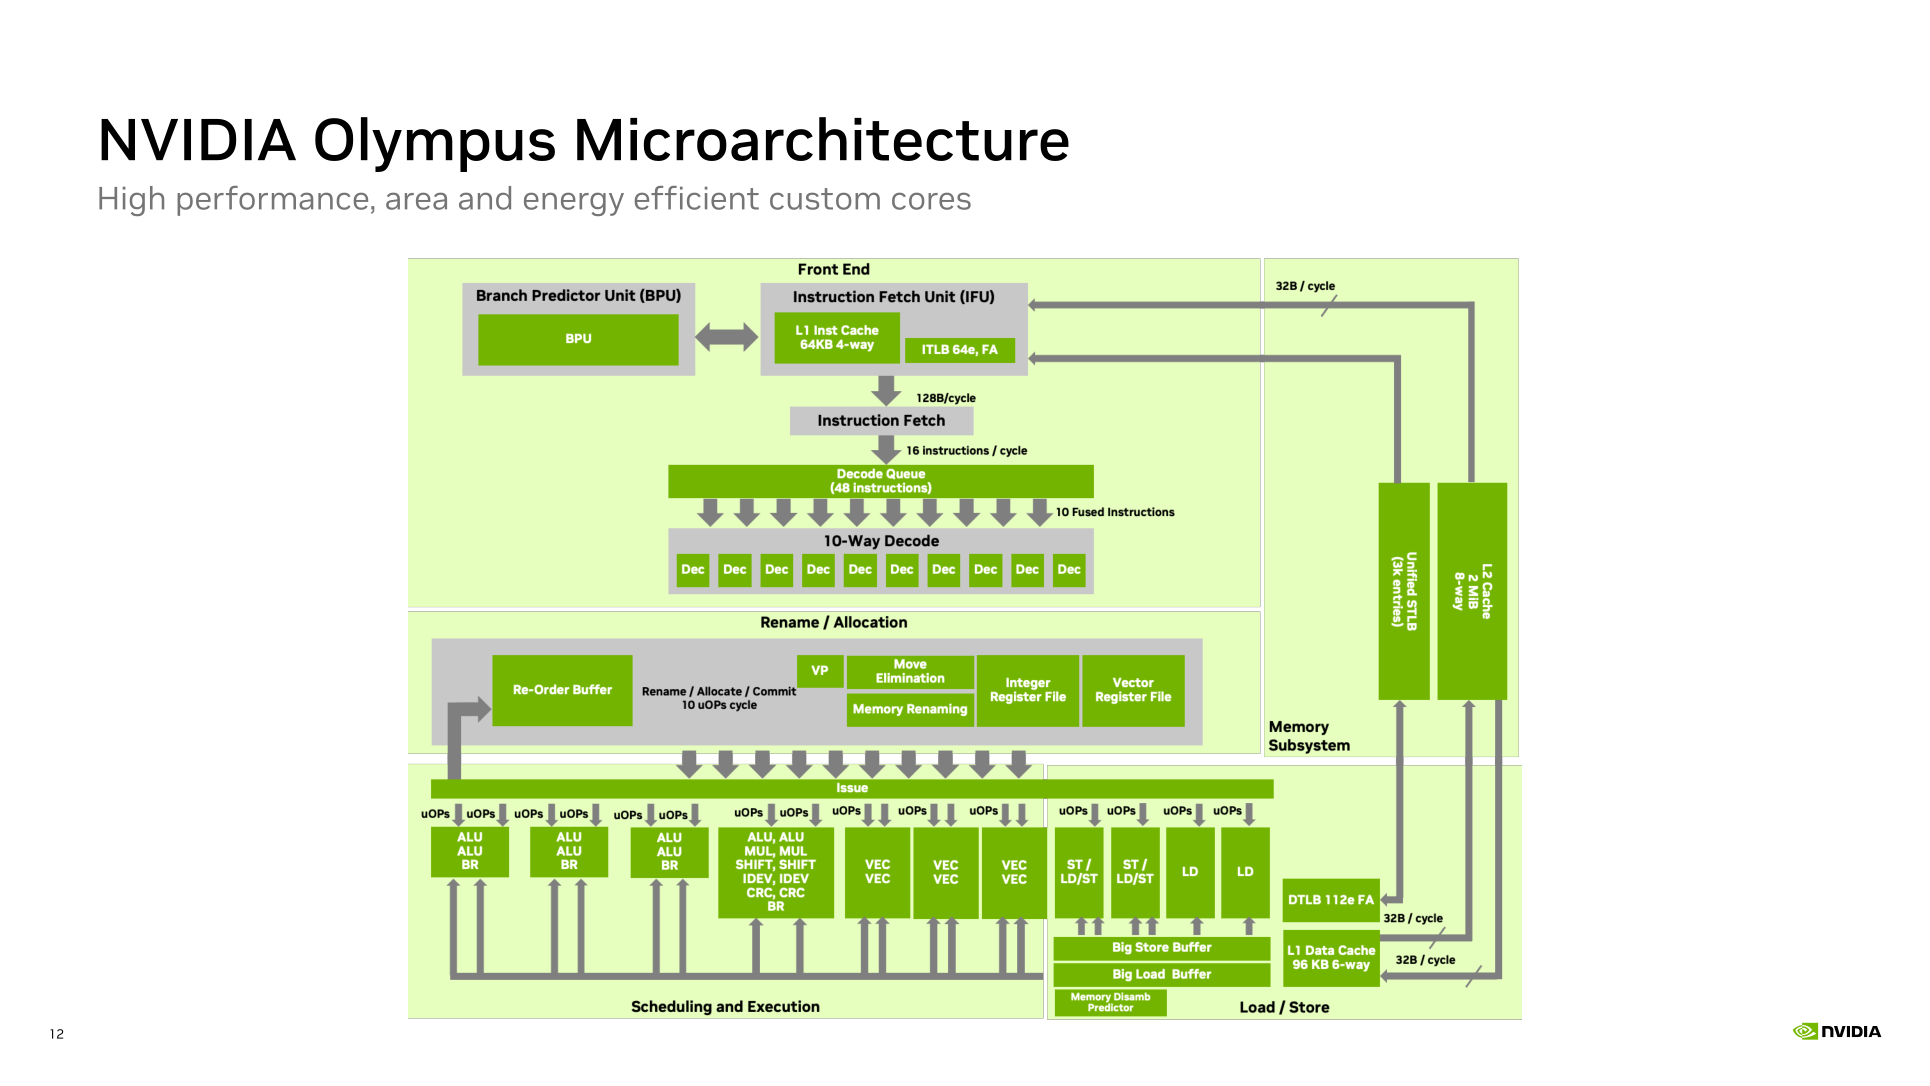The height and width of the screenshot is (1086, 1930).
Task: Click the arrow labeled 16 instructions / cycle
Action: [886, 450]
